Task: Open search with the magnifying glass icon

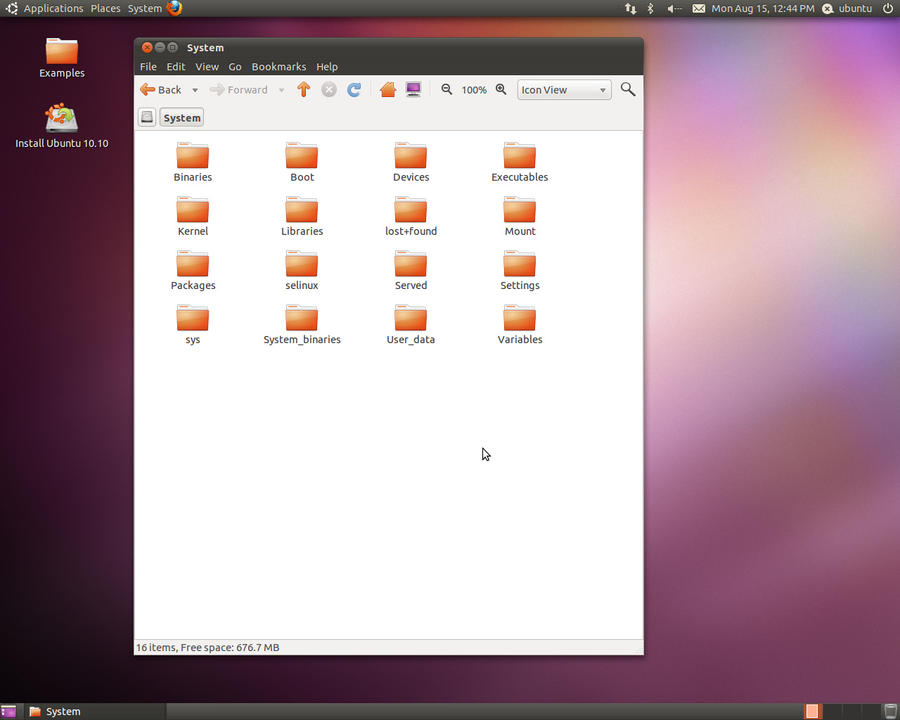Action: pos(628,90)
